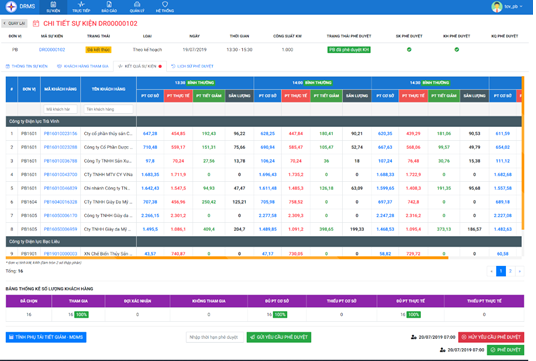Click the green 192,43 reduction value
This screenshot has width=536, height=361.
pyautogui.click(x=209, y=134)
